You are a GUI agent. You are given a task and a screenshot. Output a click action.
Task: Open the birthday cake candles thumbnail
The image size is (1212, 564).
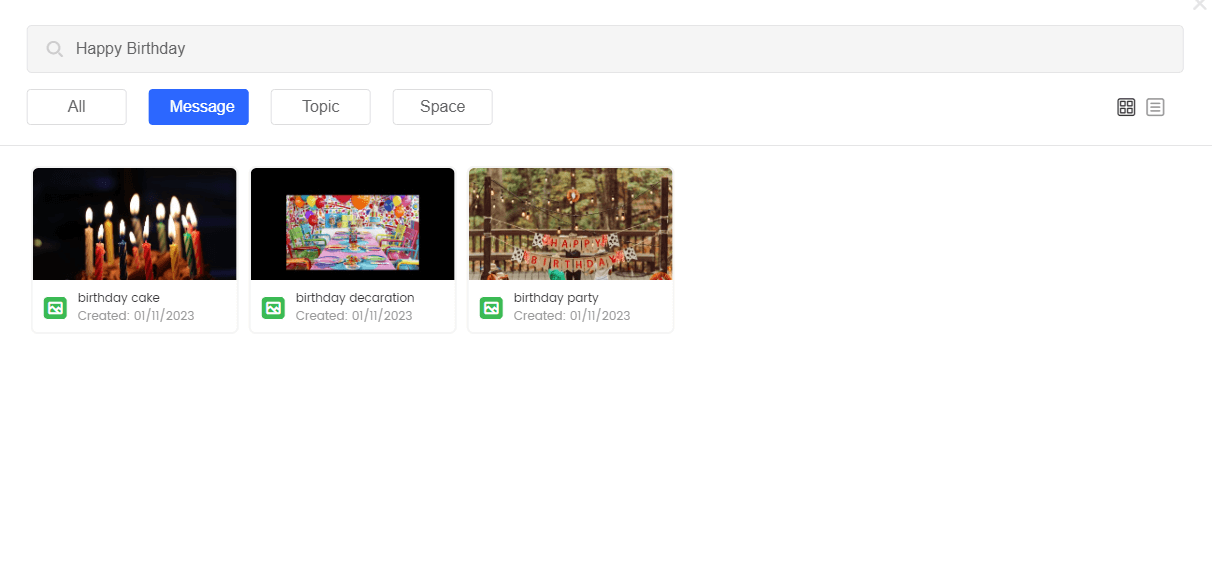(135, 224)
